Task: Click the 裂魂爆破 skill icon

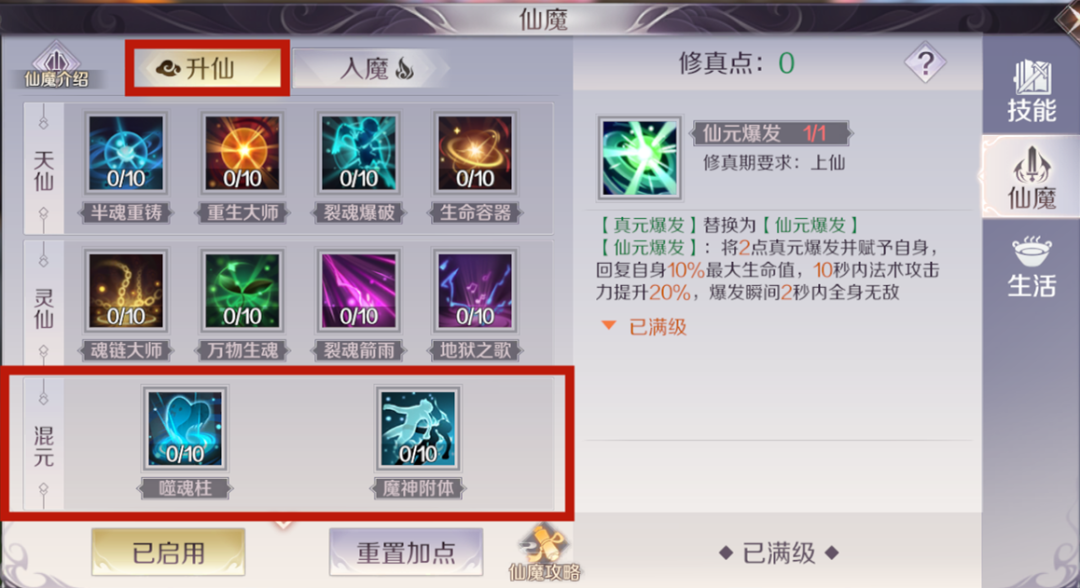Action: (x=359, y=153)
